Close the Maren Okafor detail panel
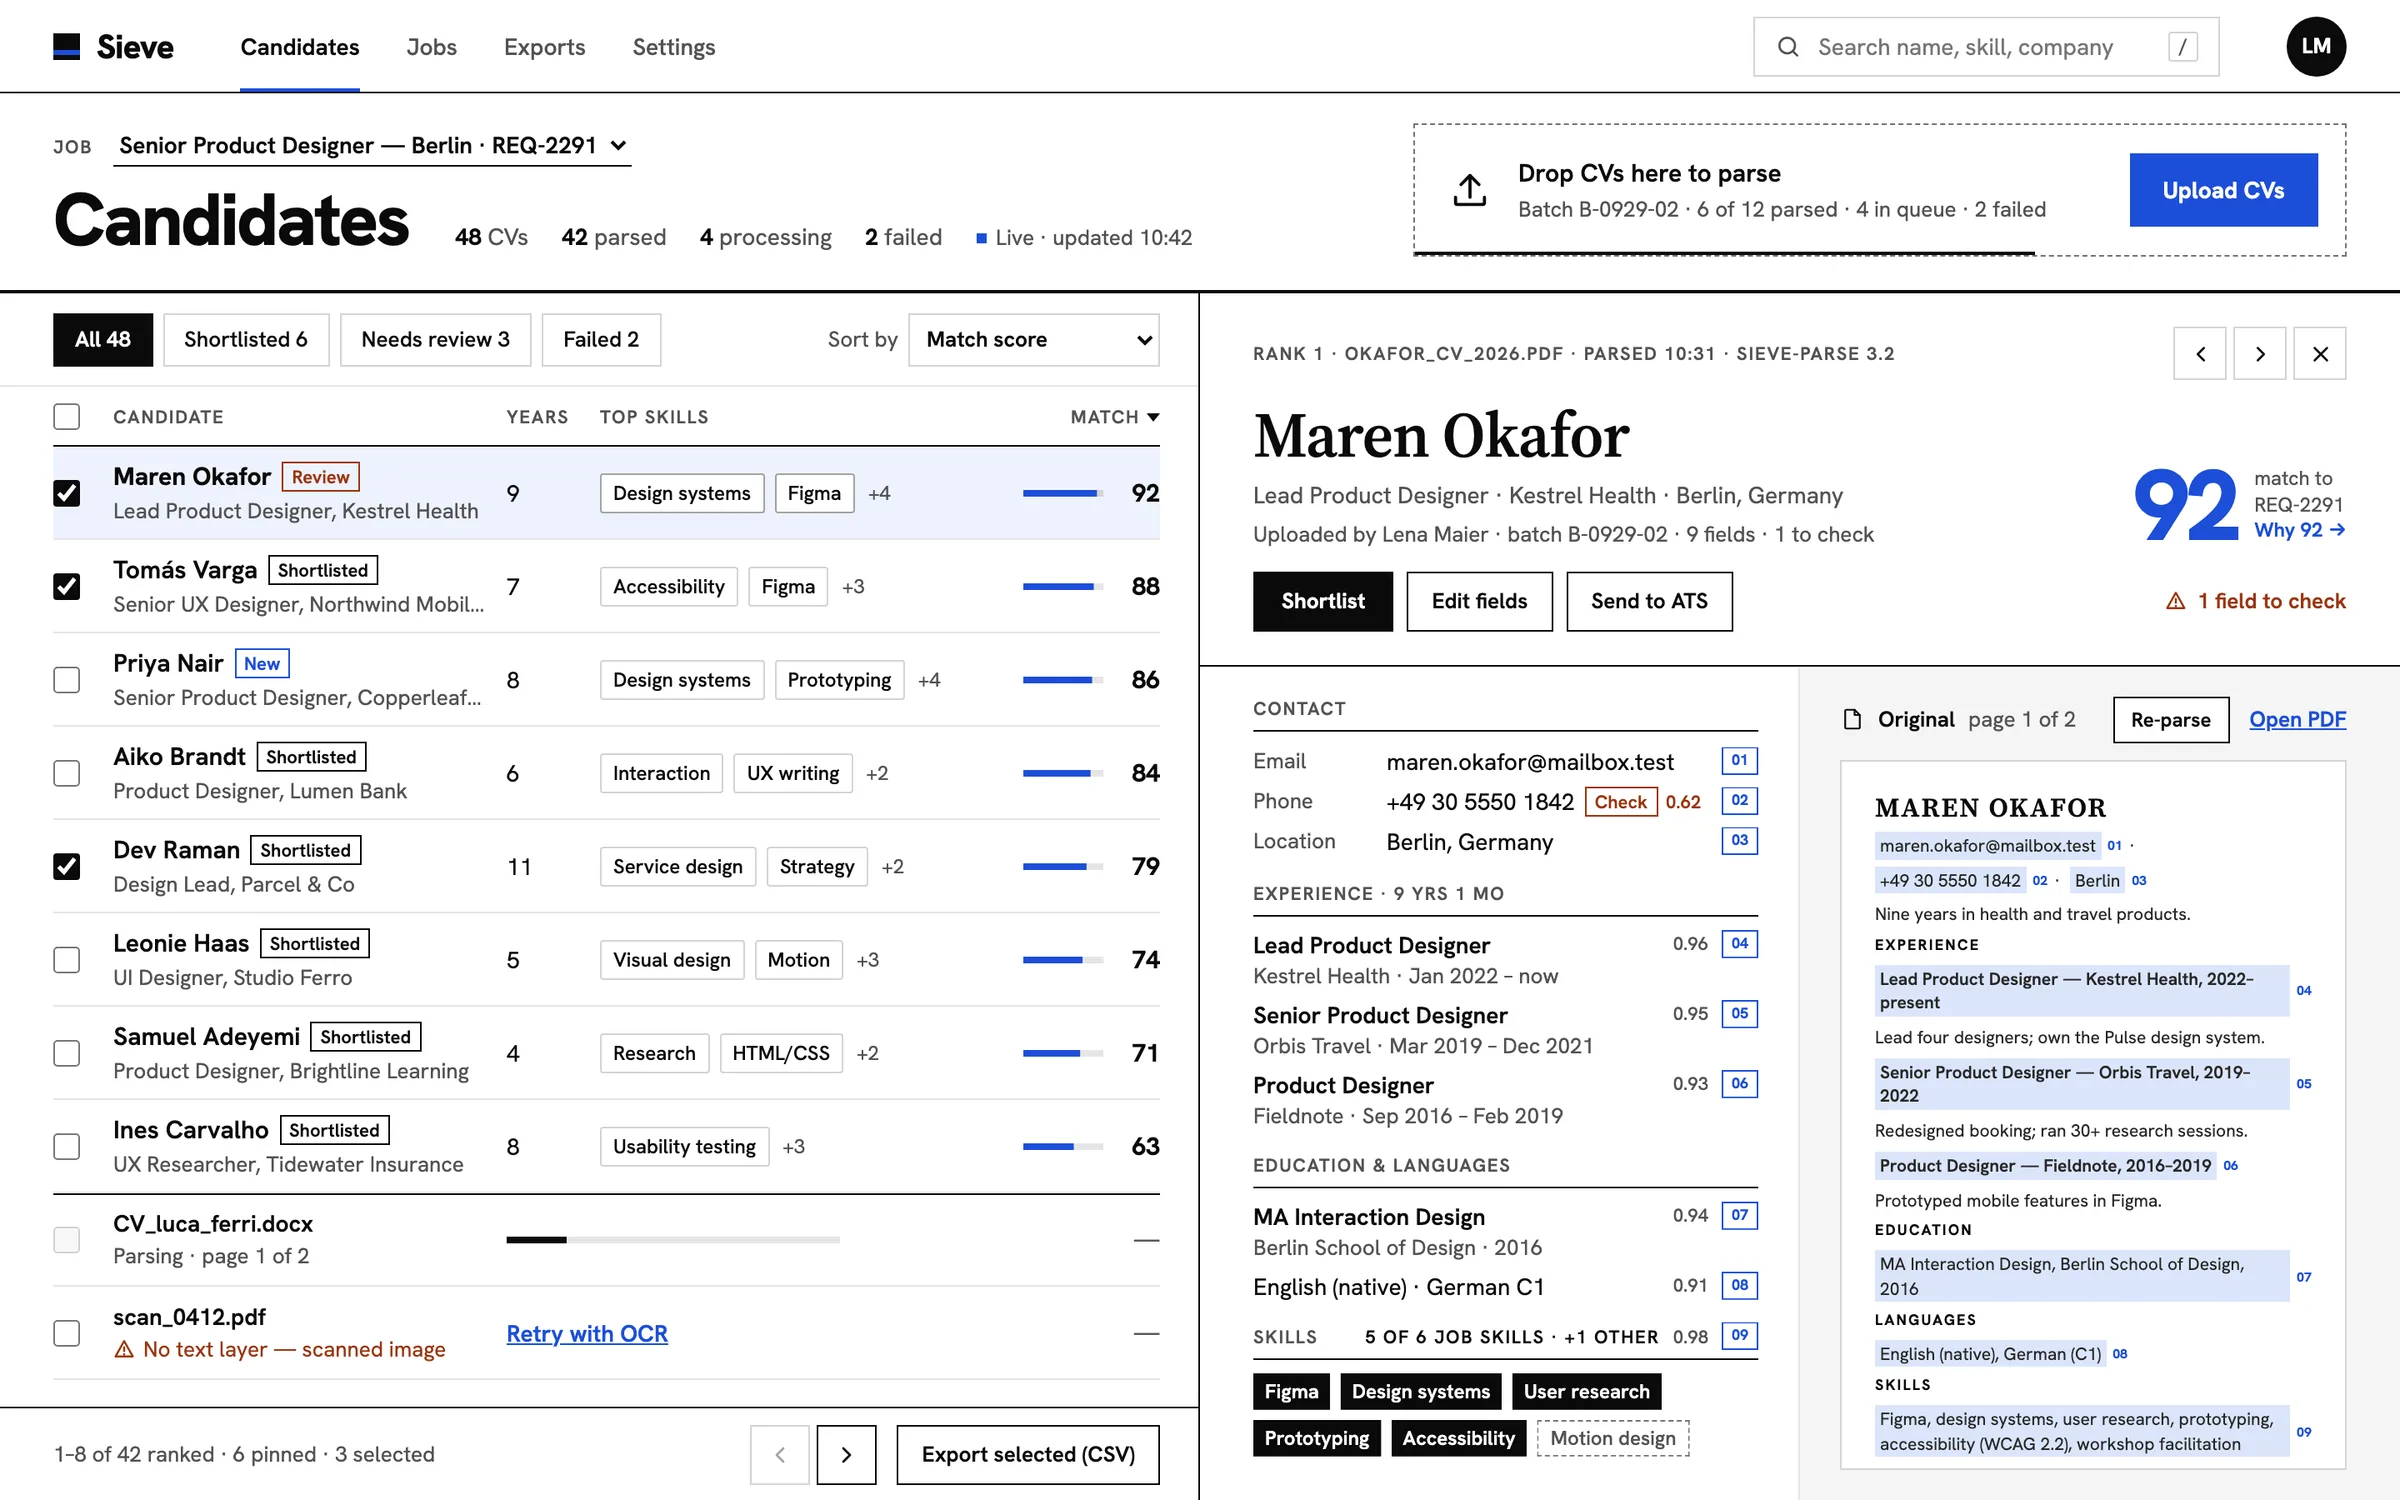The image size is (2400, 1500). (2320, 354)
